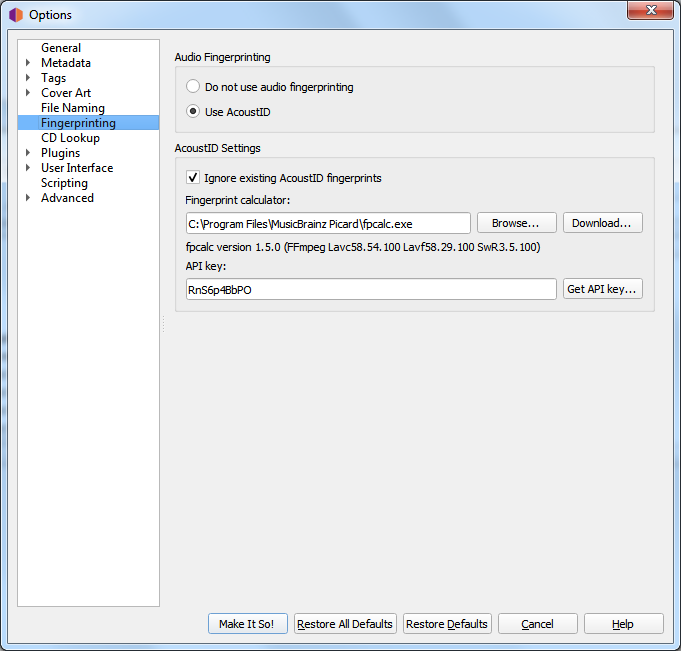Screen dimensions: 681x651
Task: Select 'Do not use audio fingerprinting' option
Action: pos(193,87)
